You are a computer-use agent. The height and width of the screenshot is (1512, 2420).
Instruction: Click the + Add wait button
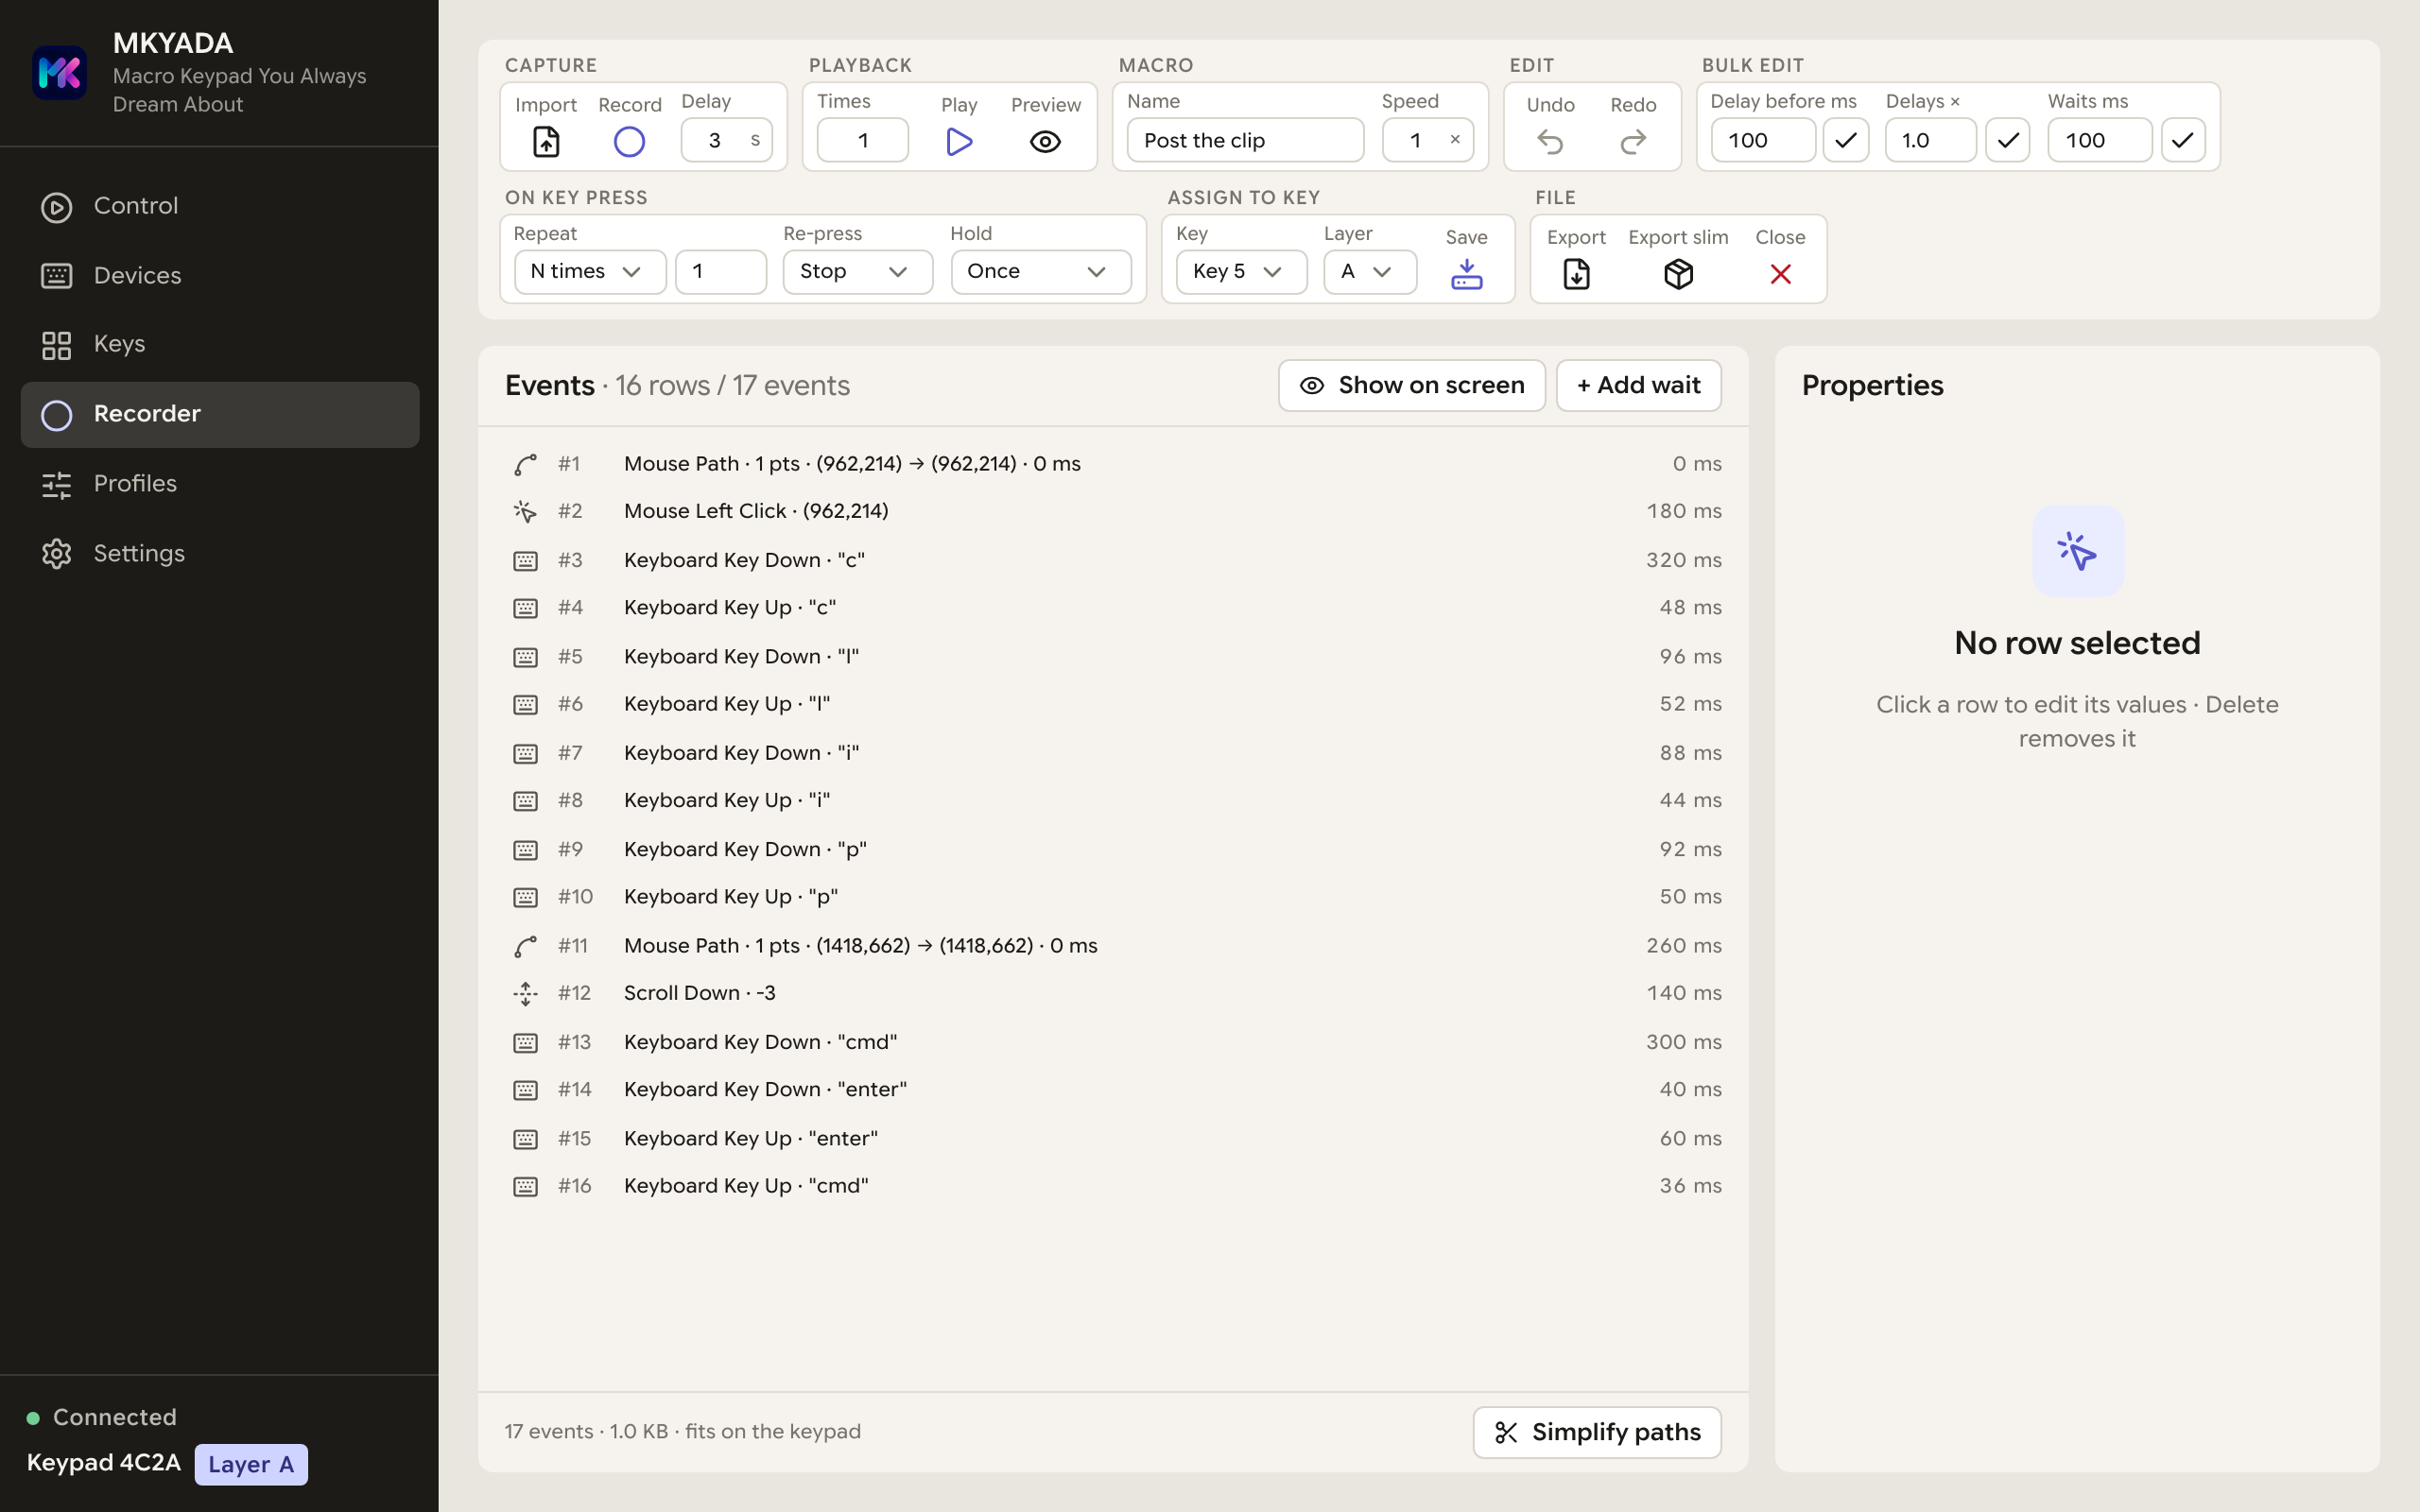[x=1638, y=385]
